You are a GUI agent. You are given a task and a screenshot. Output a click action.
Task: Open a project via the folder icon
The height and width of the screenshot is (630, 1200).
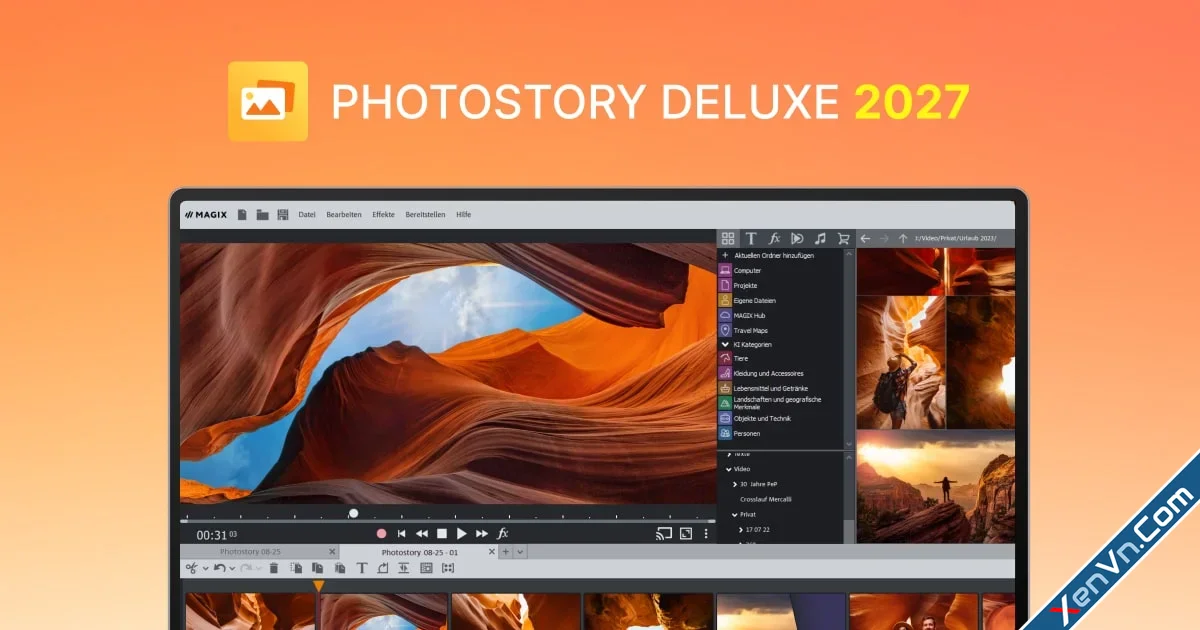(x=262, y=214)
